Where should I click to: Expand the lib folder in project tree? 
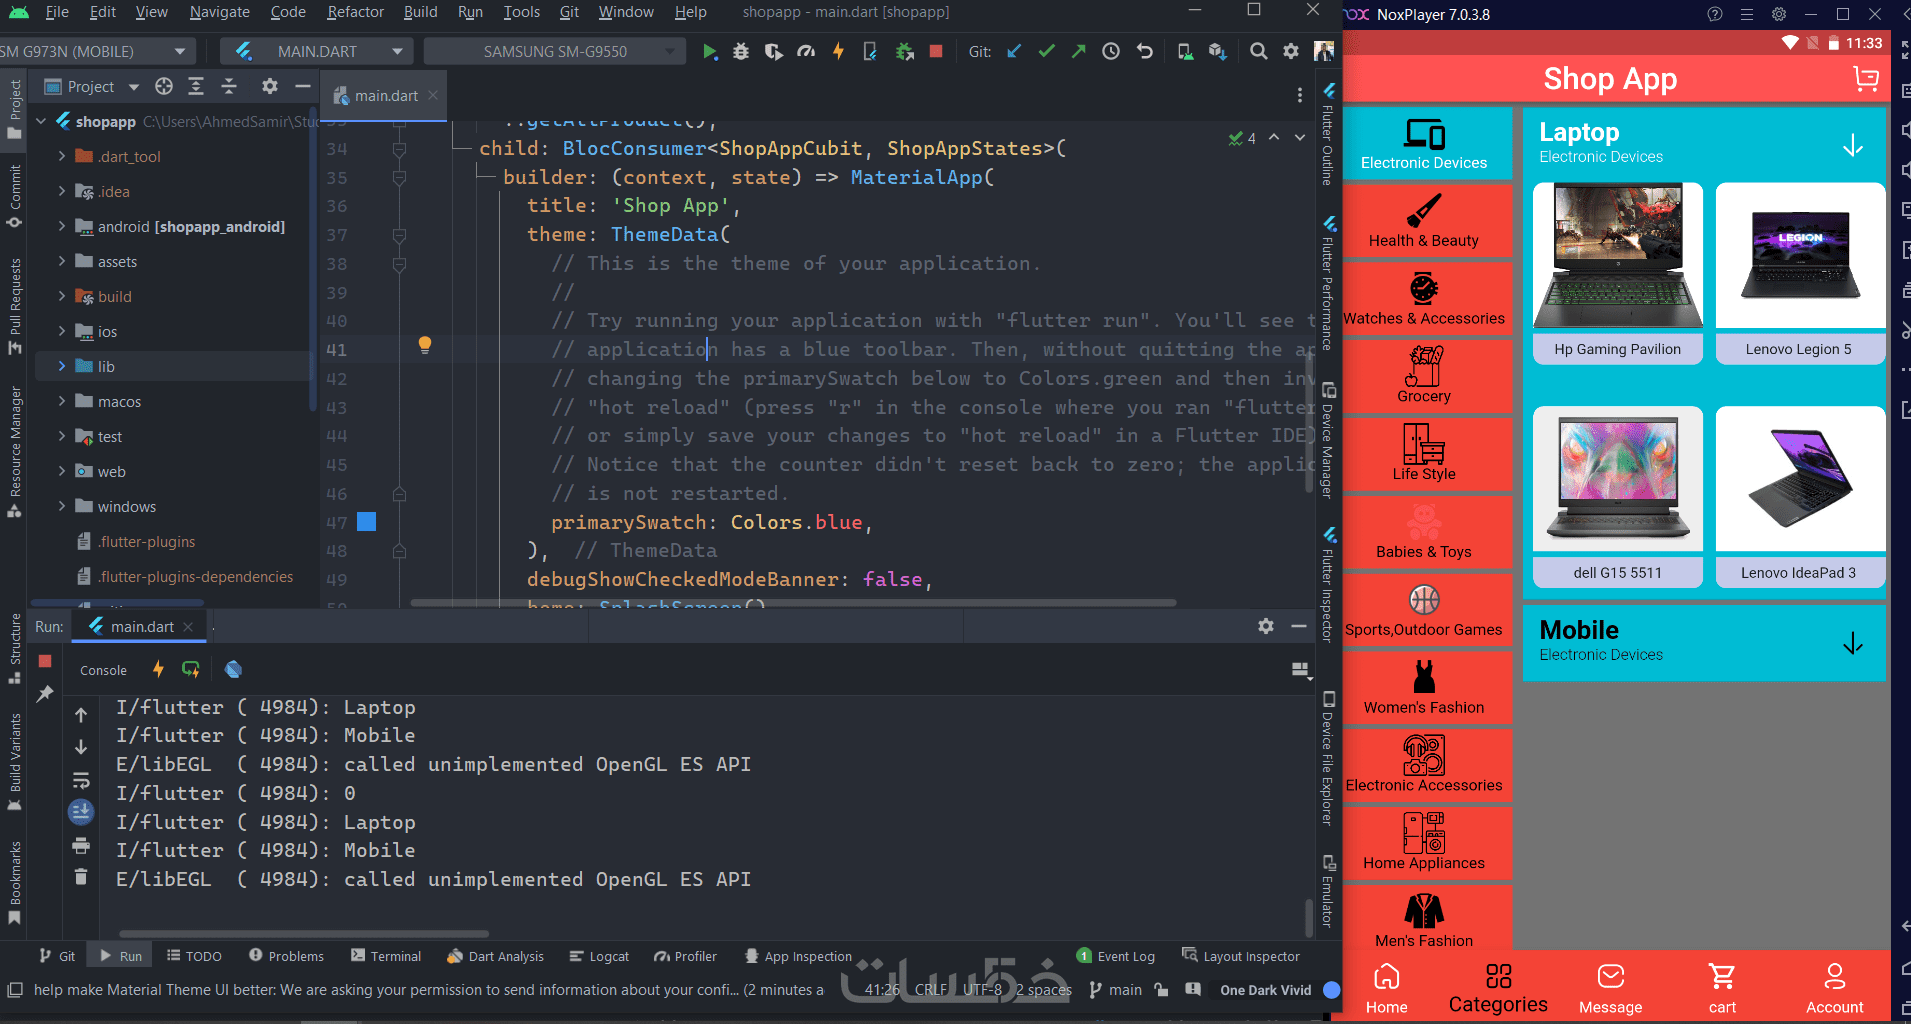coord(62,366)
